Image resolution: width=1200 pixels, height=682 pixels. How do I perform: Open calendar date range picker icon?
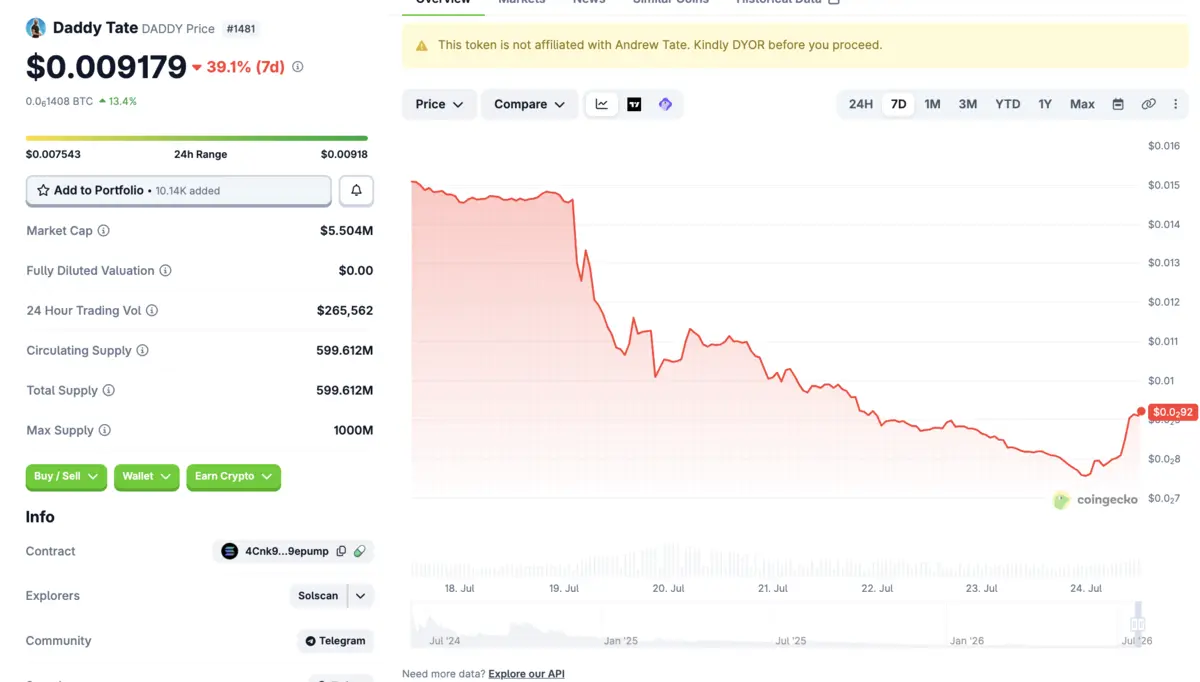click(1118, 104)
